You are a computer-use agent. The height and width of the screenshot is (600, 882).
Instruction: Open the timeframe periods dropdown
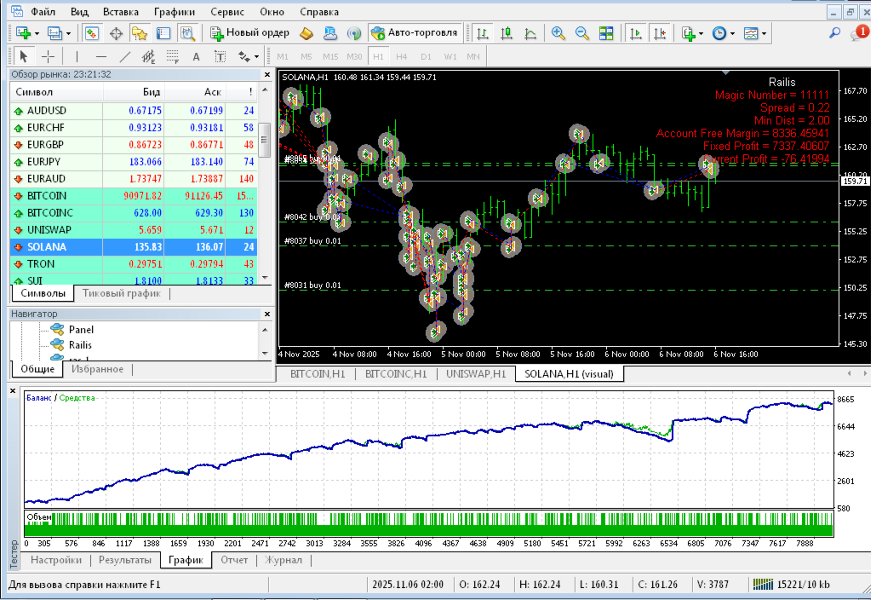pyautogui.click(x=731, y=35)
